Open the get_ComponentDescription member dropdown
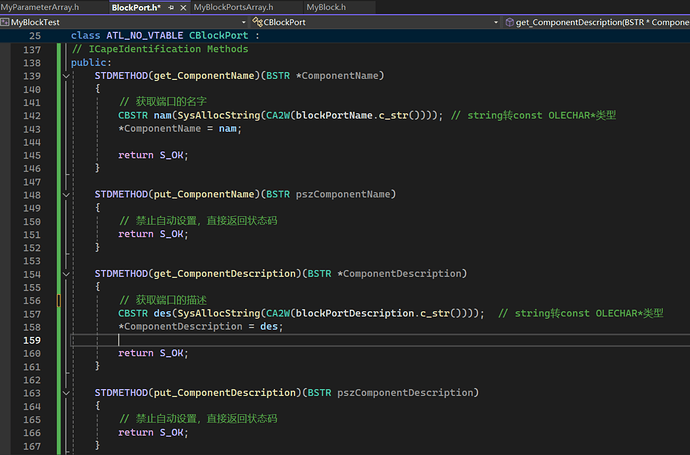 596,22
